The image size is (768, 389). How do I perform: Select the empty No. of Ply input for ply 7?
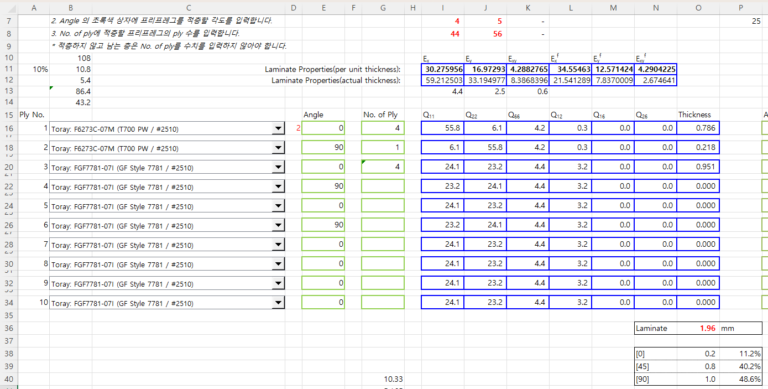383,244
